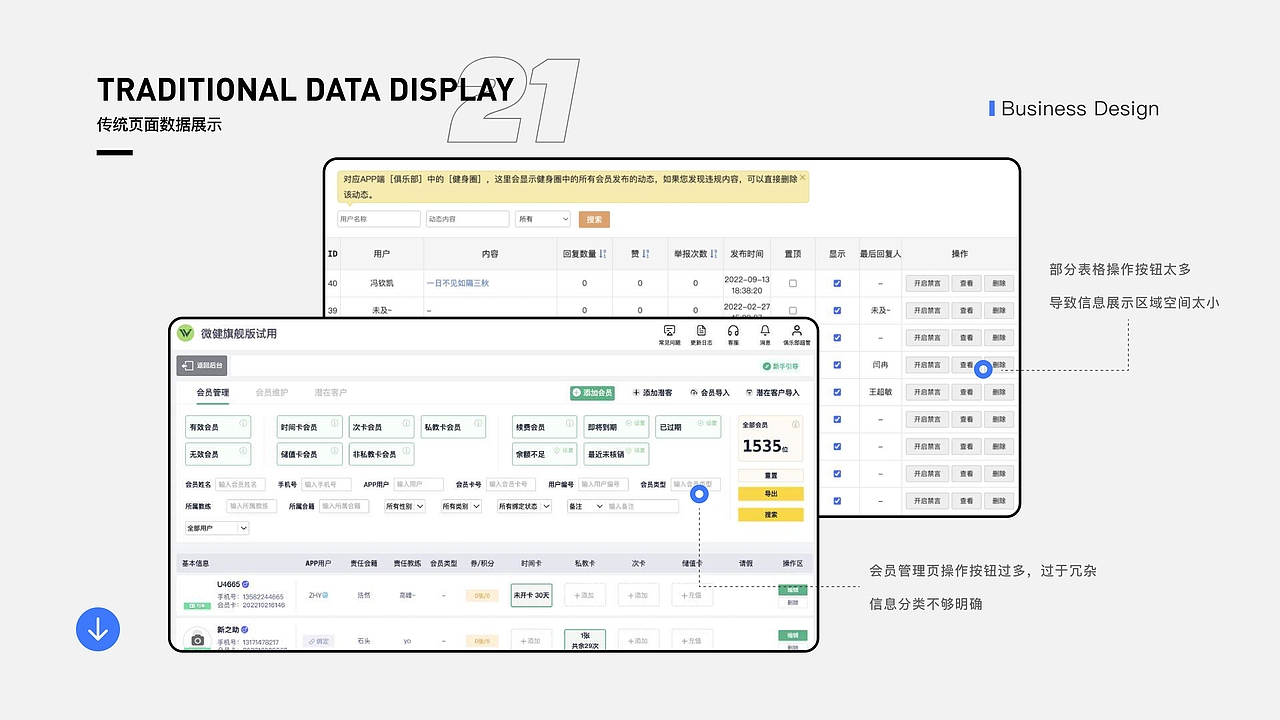
Task: Sort by 举报次数 using its sort icon
Action: 714,254
